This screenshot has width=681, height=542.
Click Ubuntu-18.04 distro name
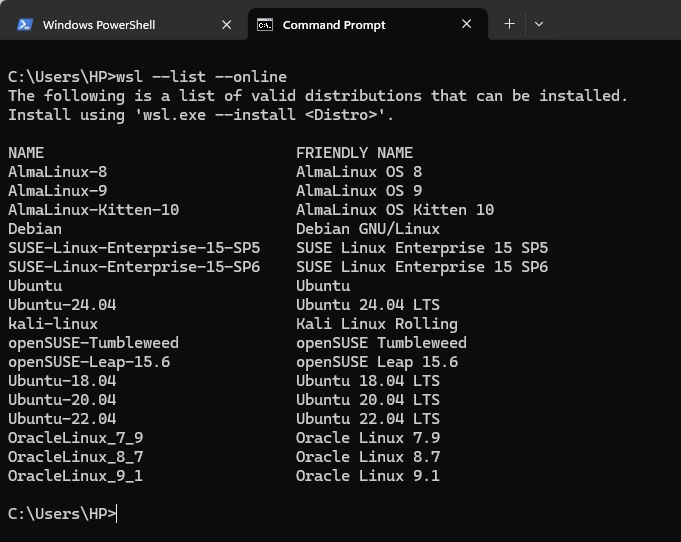pyautogui.click(x=62, y=381)
